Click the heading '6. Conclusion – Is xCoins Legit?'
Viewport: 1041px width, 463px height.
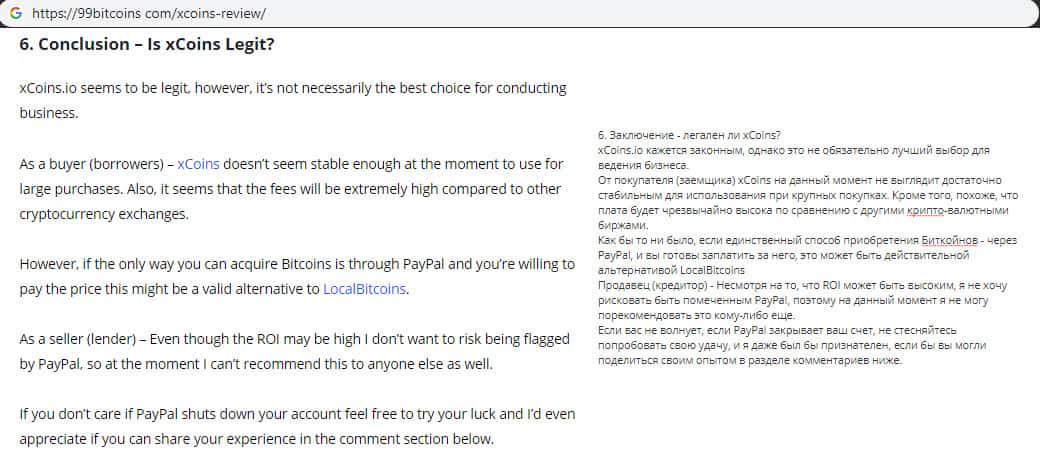click(x=147, y=45)
